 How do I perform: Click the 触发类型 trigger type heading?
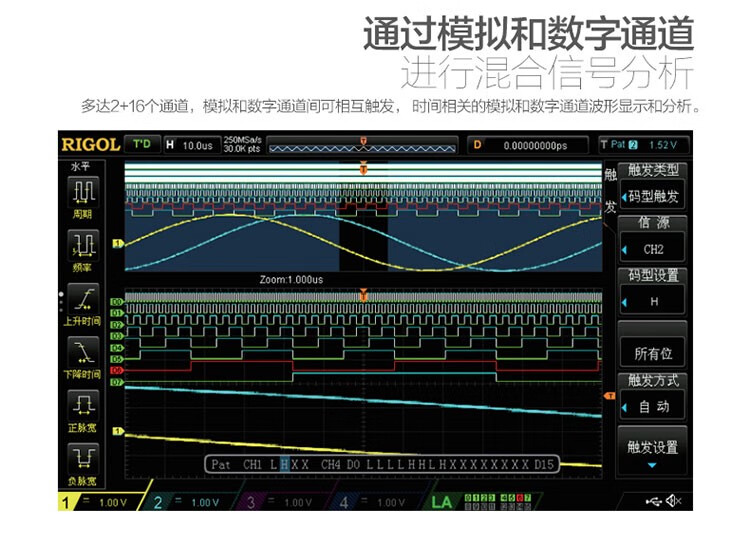tap(653, 170)
